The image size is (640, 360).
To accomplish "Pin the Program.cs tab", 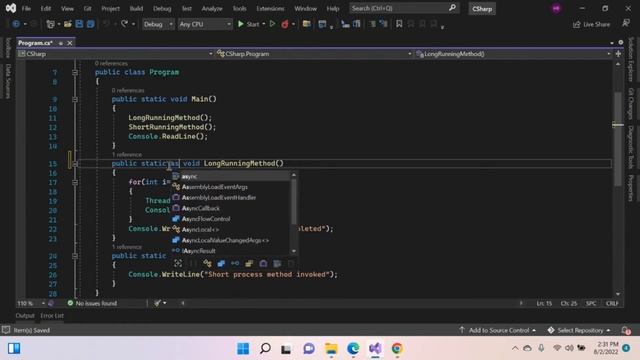I will point(61,43).
